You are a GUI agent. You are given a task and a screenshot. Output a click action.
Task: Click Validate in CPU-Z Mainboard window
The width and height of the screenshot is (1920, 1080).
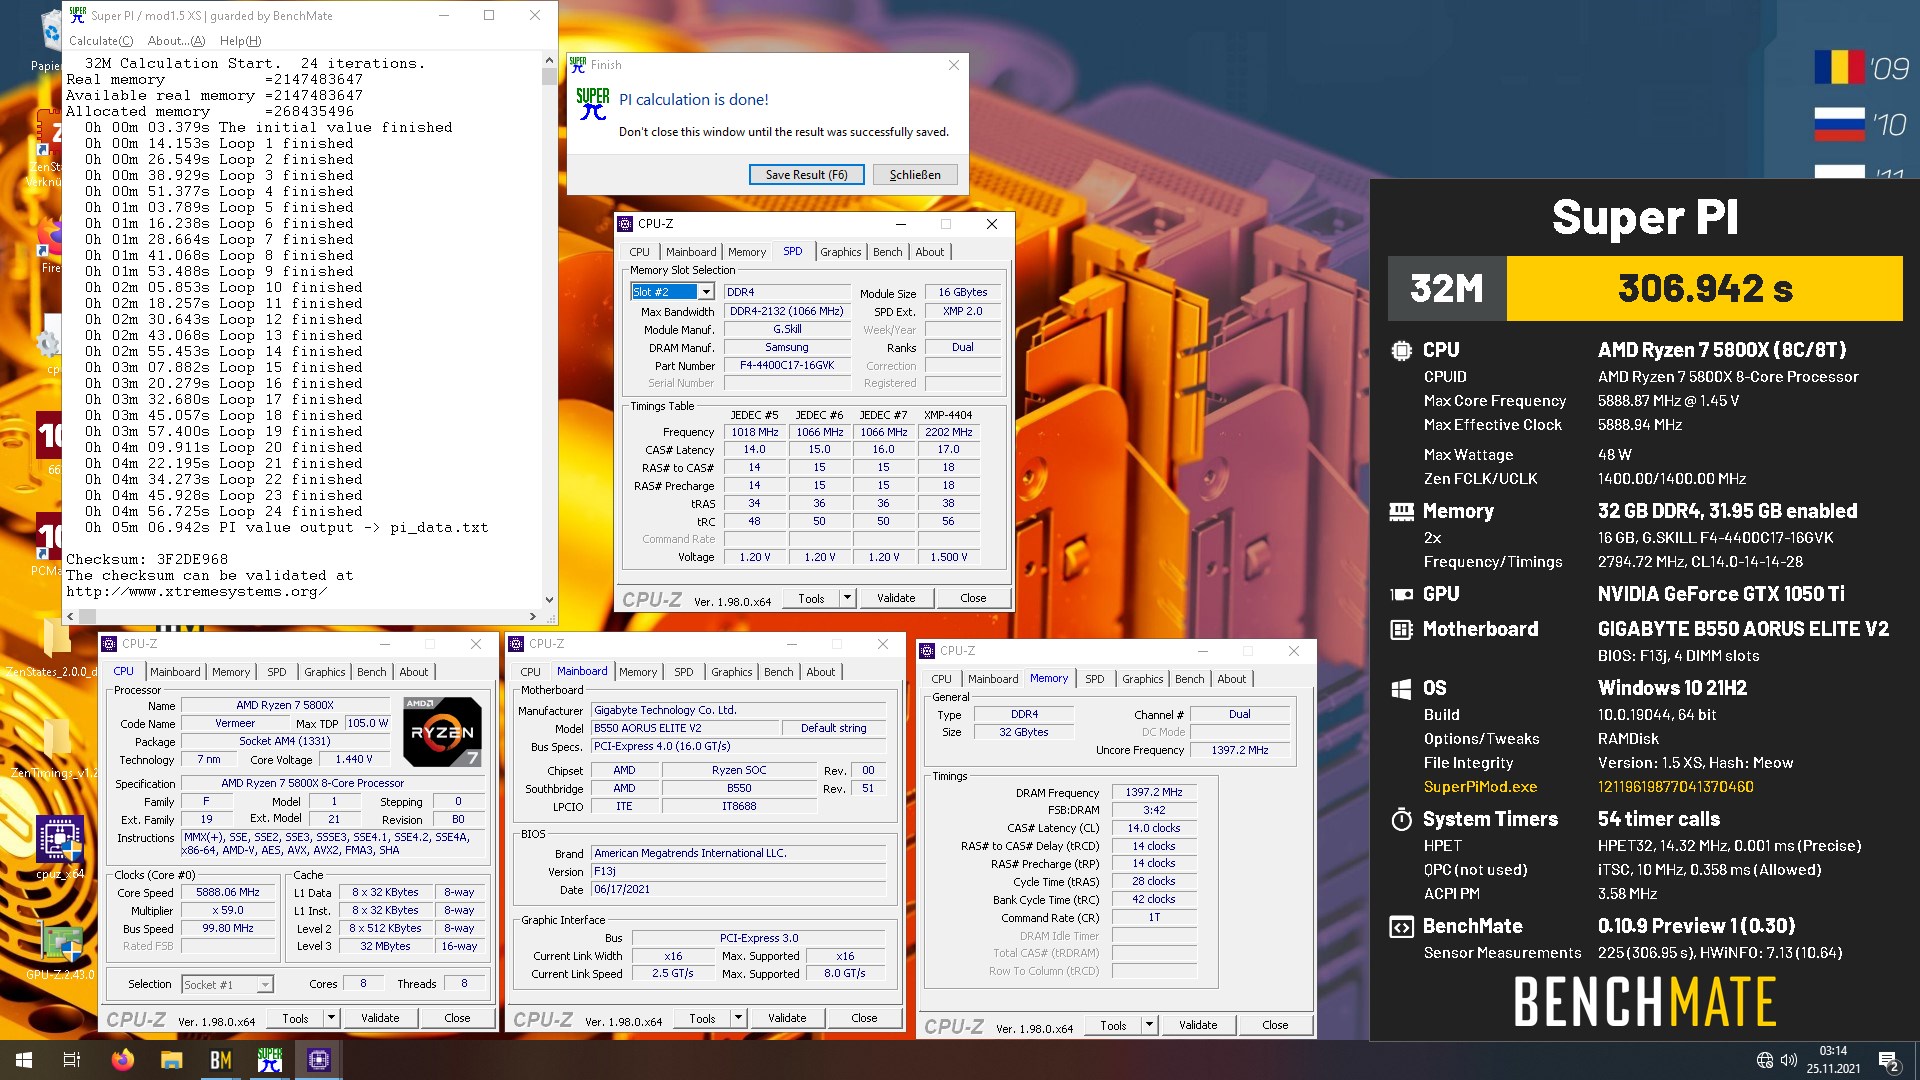point(787,1018)
